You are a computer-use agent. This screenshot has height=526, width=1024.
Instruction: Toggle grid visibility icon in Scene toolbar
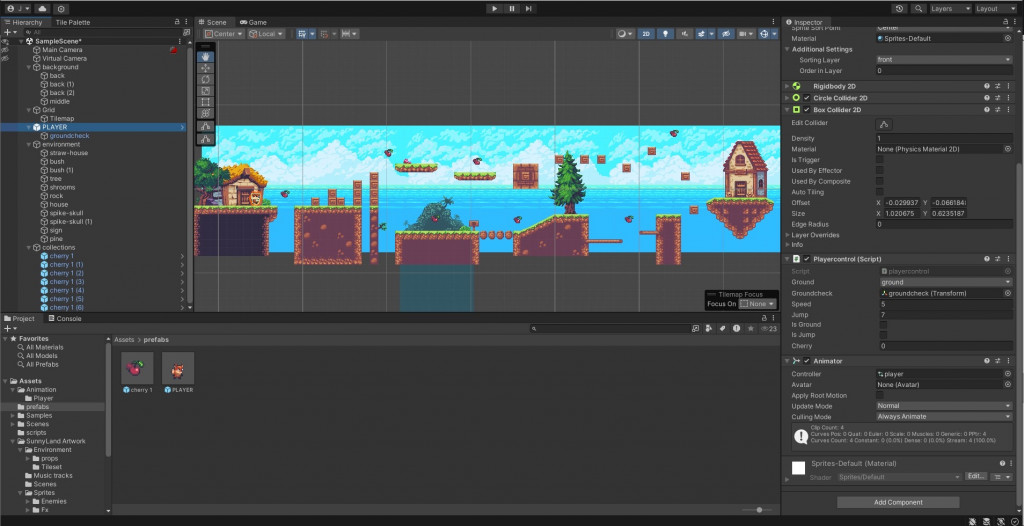pyautogui.click(x=302, y=34)
